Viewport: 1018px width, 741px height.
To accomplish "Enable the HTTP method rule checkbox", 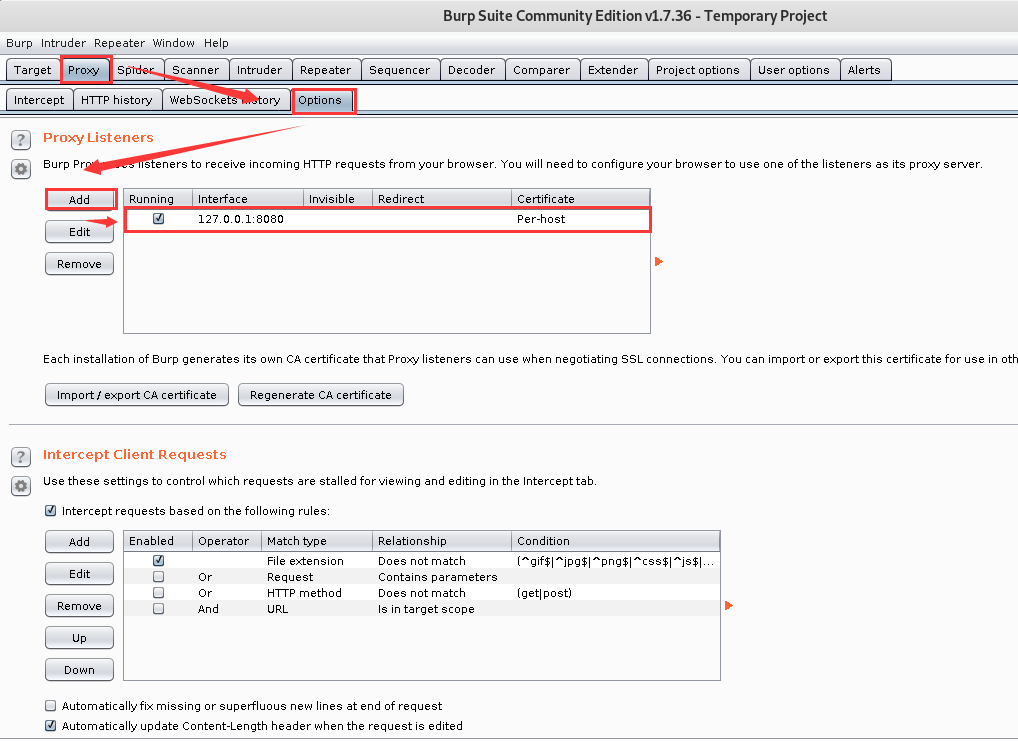I will [x=158, y=593].
